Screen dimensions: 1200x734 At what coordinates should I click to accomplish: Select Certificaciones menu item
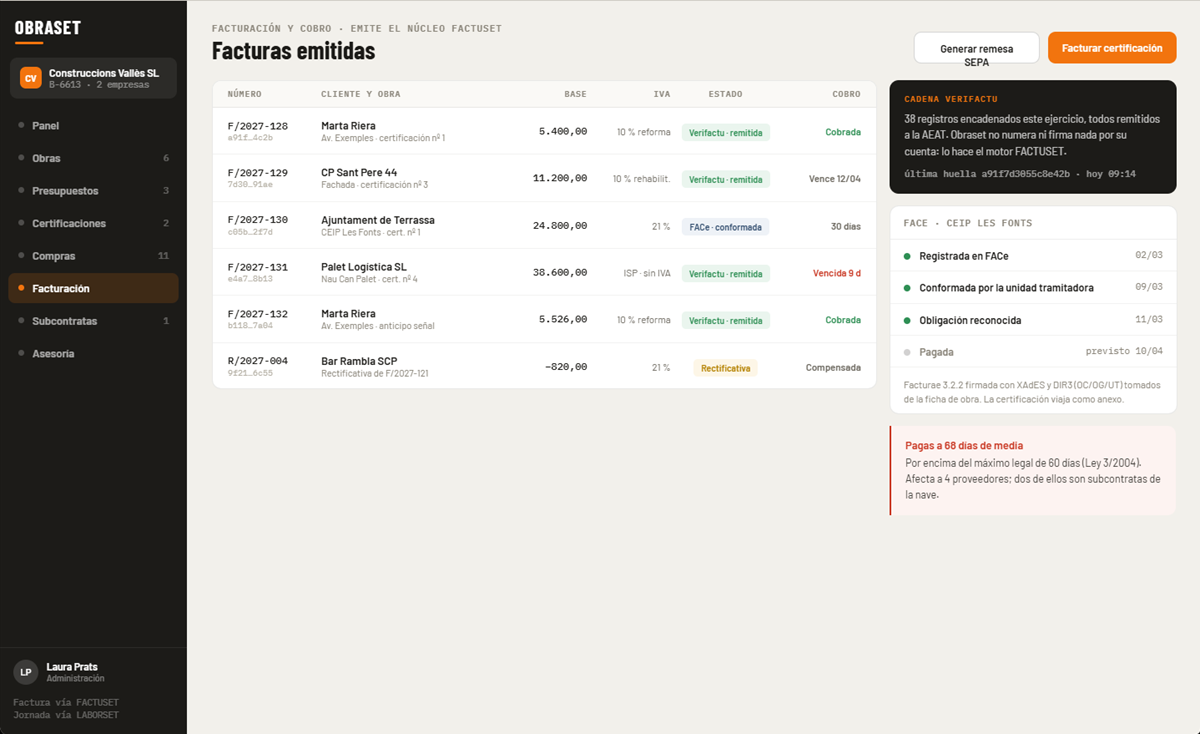pos(93,223)
